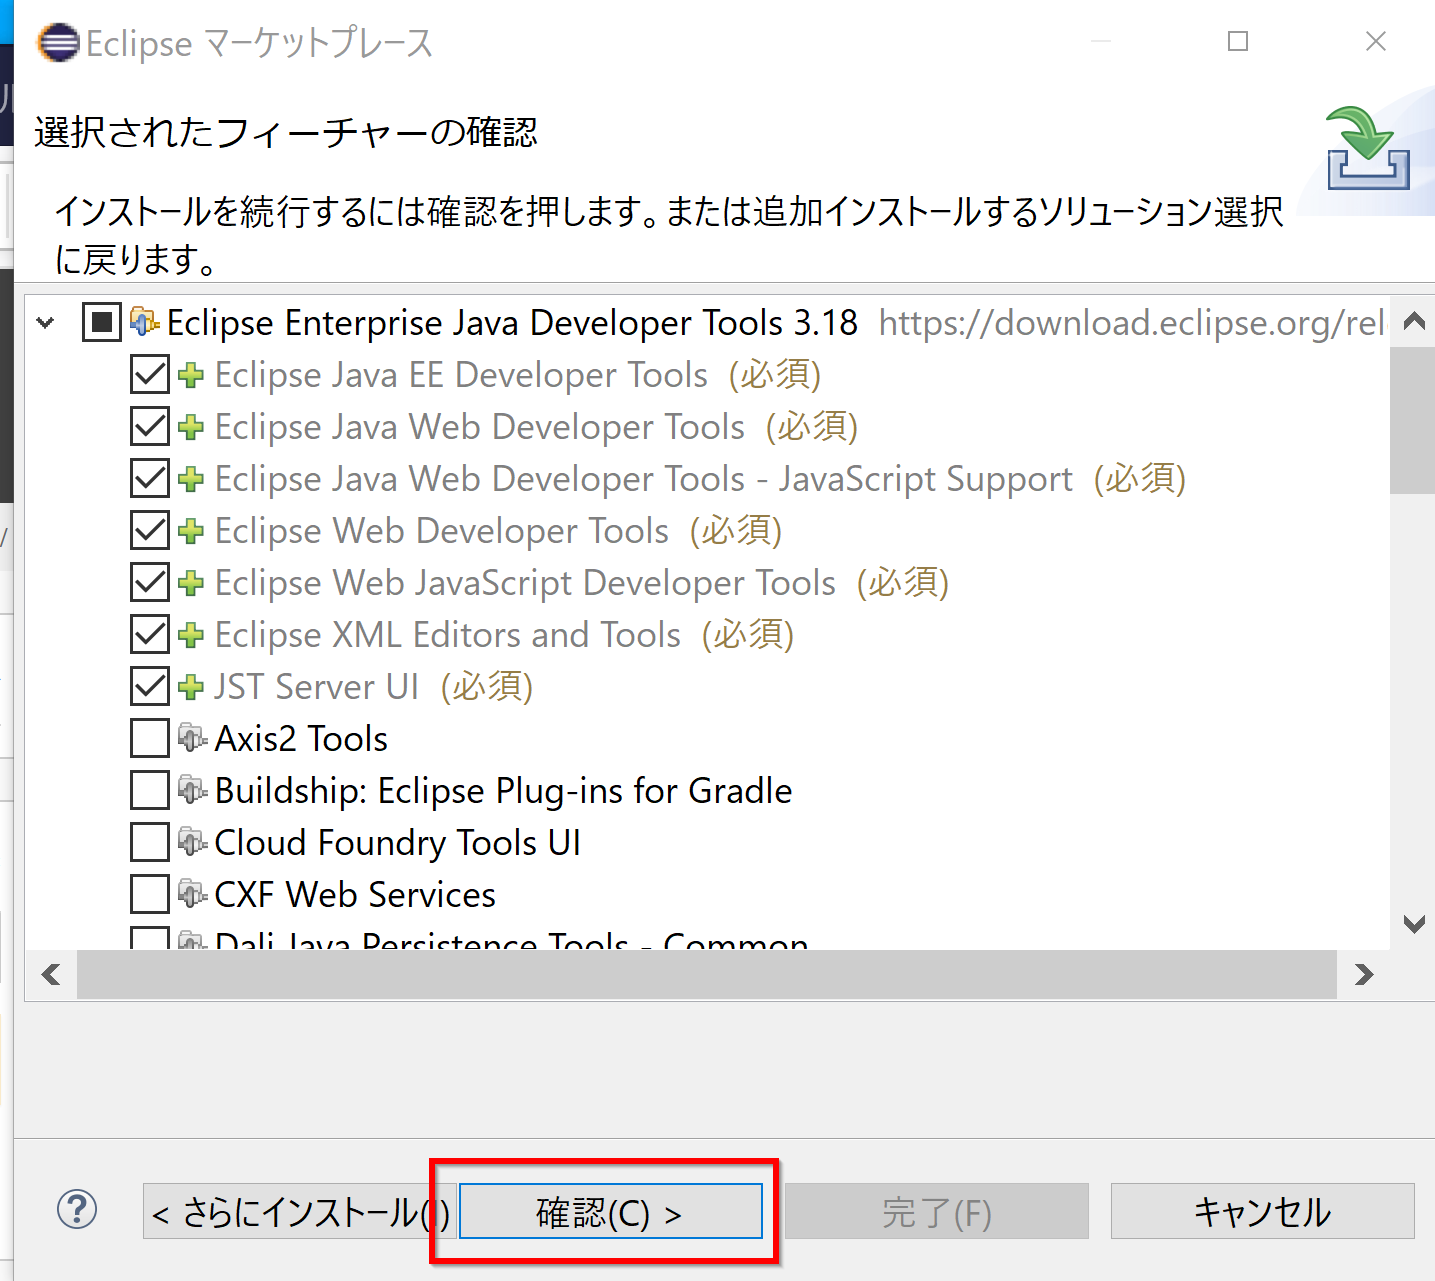This screenshot has width=1435, height=1281.
Task: Click the vertical scrollbar thumb
Action: coord(1412,420)
